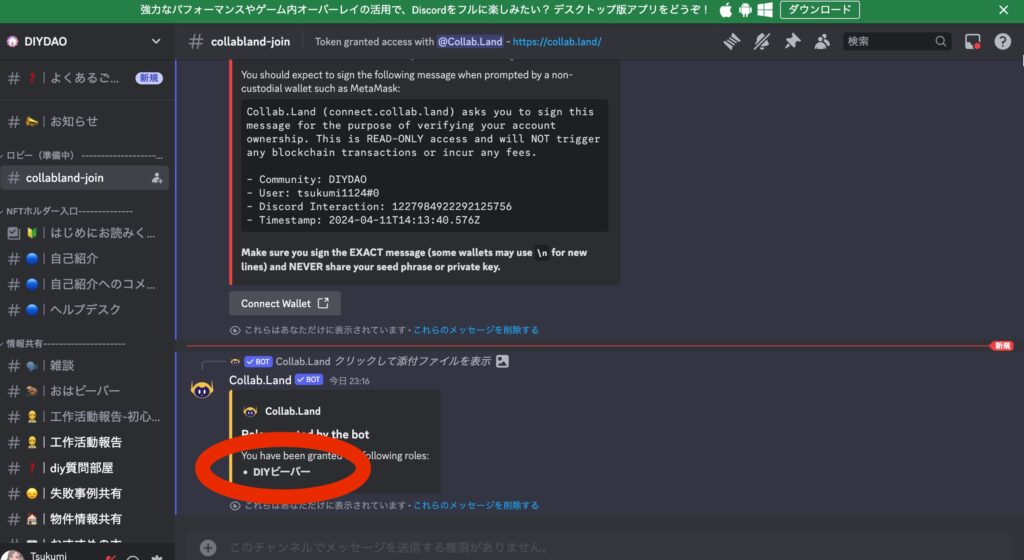Collapse the ロビー（準備中） category

pyautogui.click(x=84, y=155)
